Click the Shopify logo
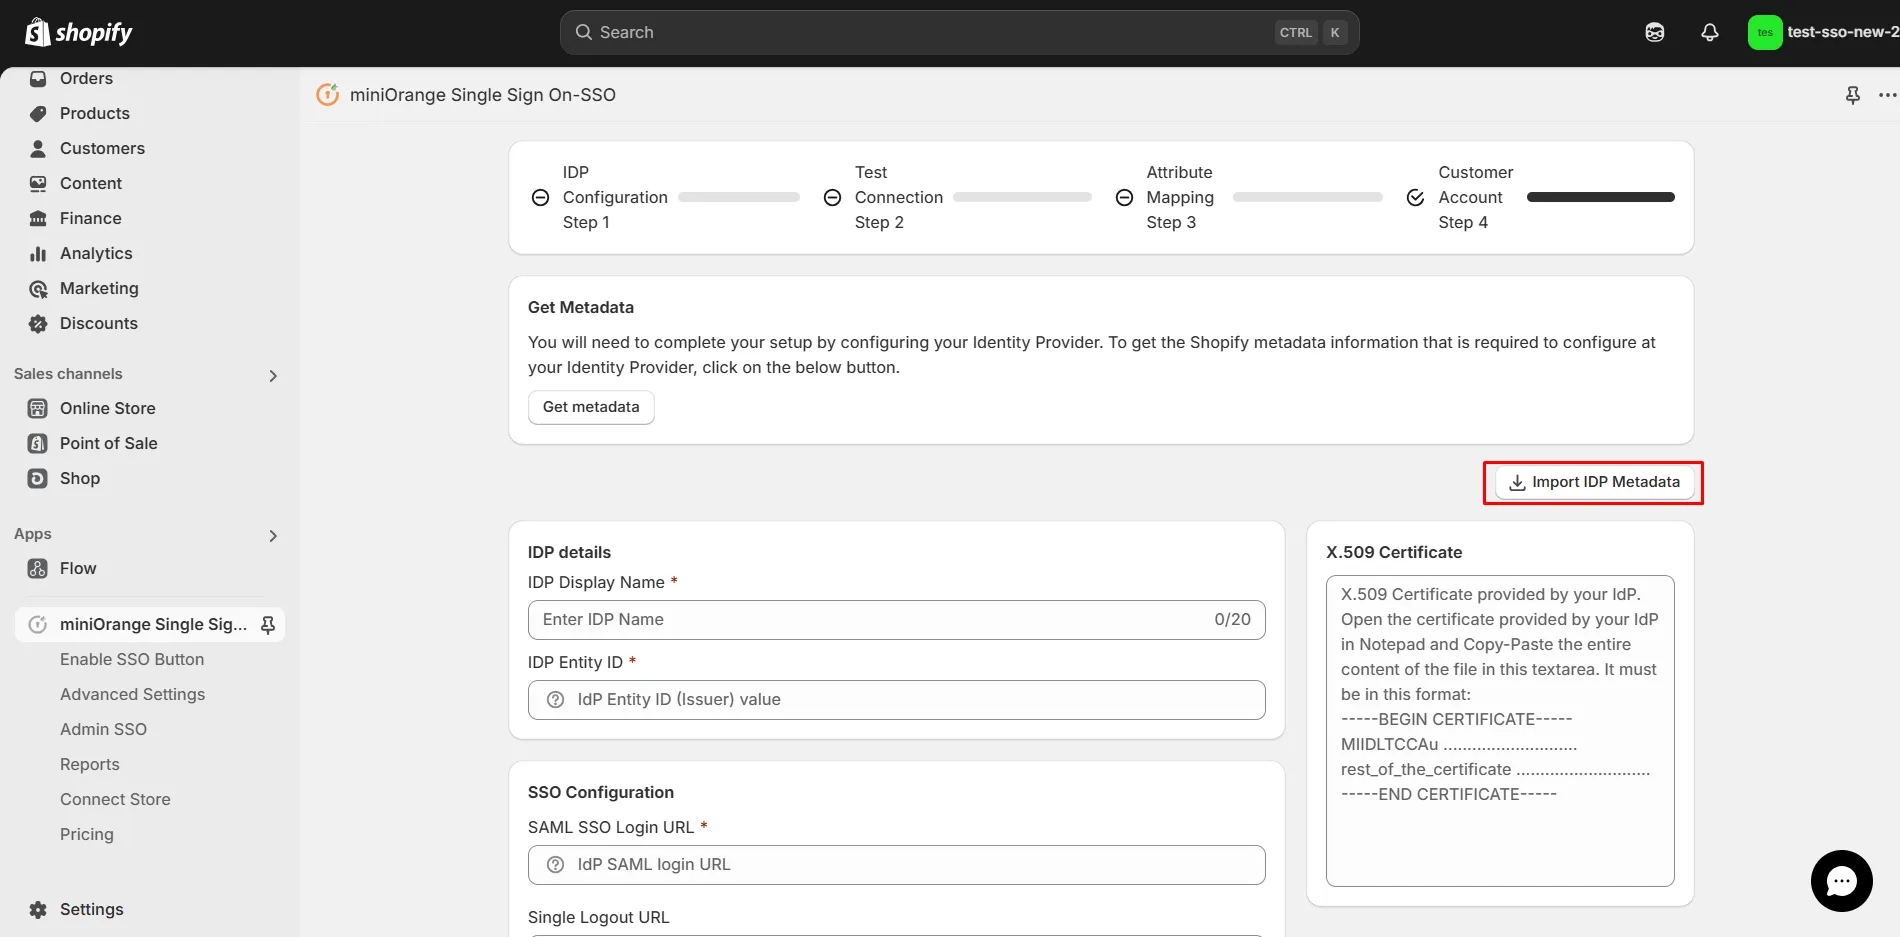Viewport: 1900px width, 937px height. (78, 32)
